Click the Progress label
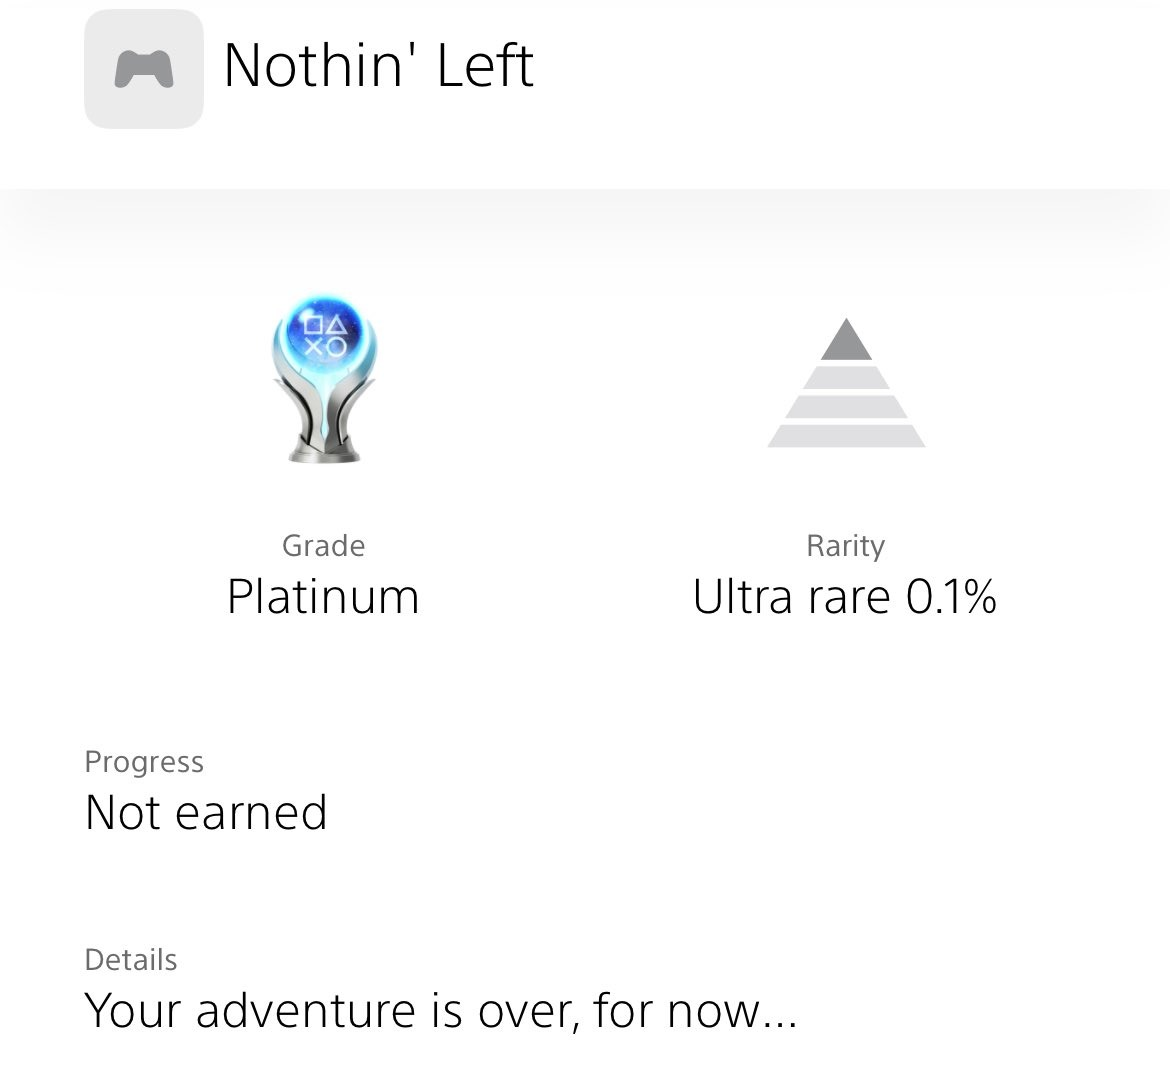Screen dimensions: 1170x1087 click(x=144, y=762)
